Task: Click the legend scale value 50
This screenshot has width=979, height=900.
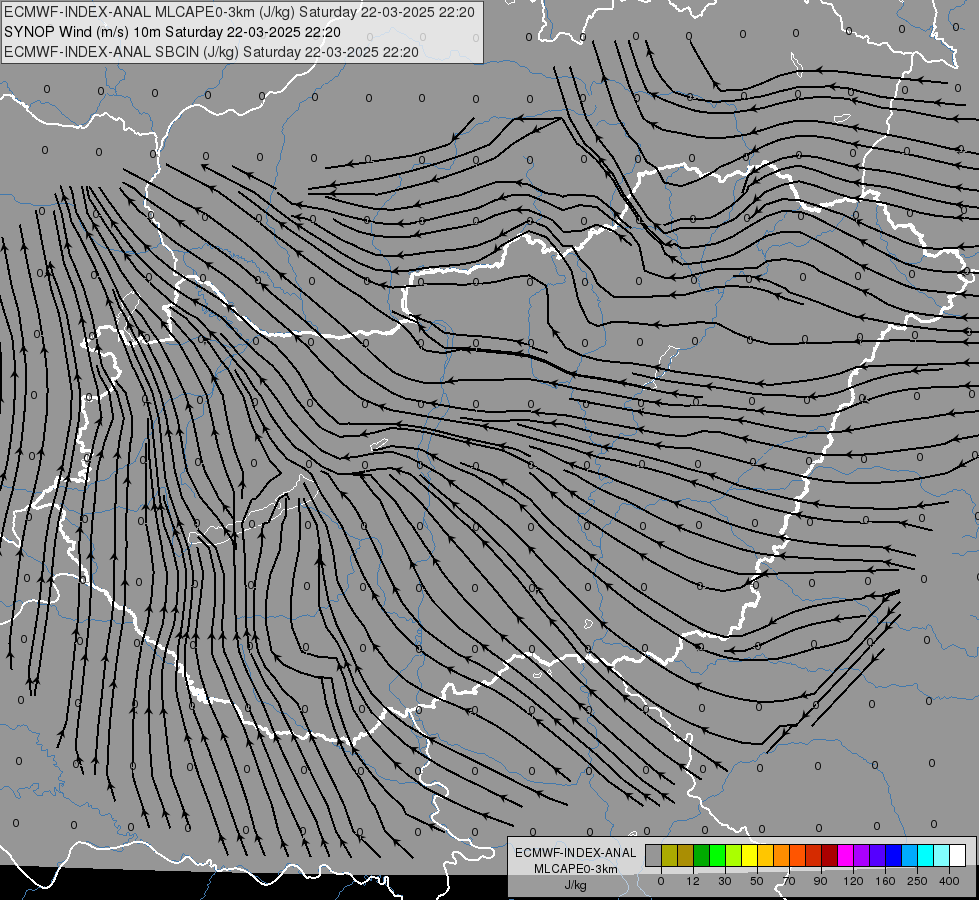Action: pyautogui.click(x=756, y=881)
